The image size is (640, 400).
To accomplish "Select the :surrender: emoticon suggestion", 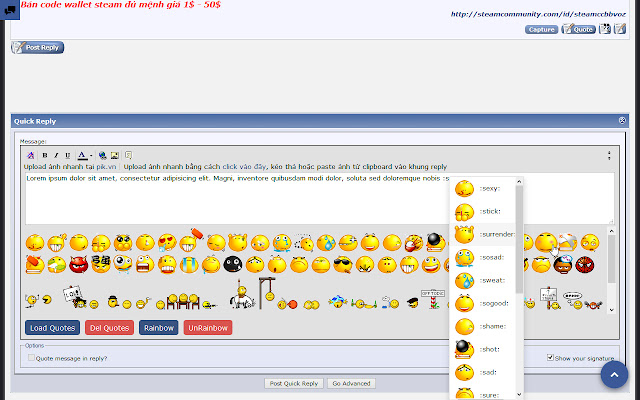I will point(484,234).
